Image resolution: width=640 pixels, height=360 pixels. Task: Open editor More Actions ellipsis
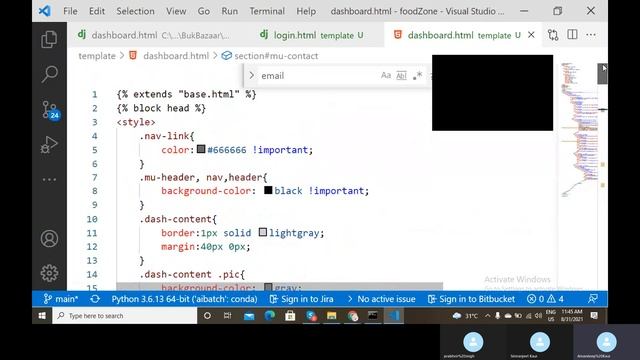point(591,35)
